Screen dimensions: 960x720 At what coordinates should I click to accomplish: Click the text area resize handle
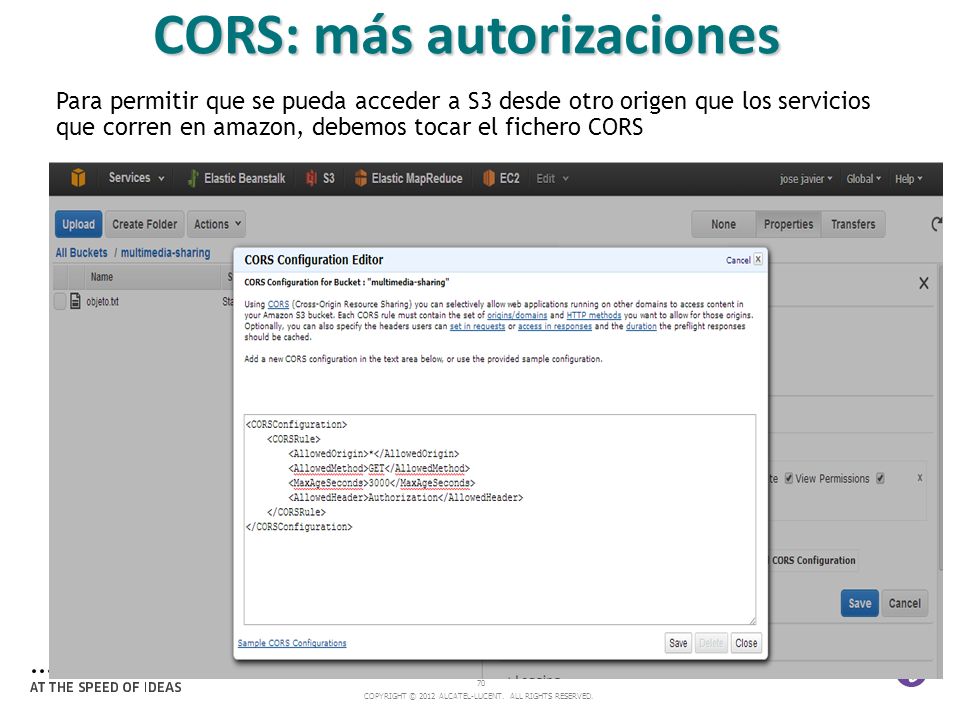752,620
